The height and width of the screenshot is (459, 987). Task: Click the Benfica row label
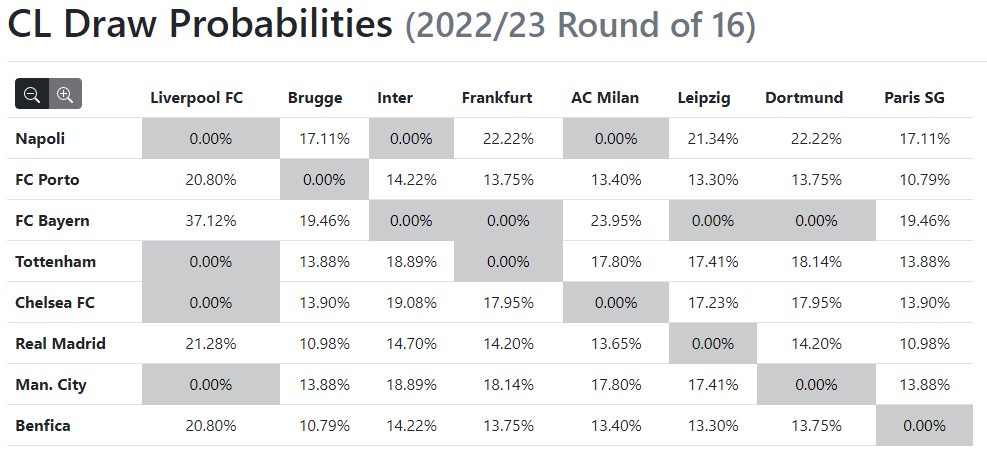pyautogui.click(x=43, y=426)
